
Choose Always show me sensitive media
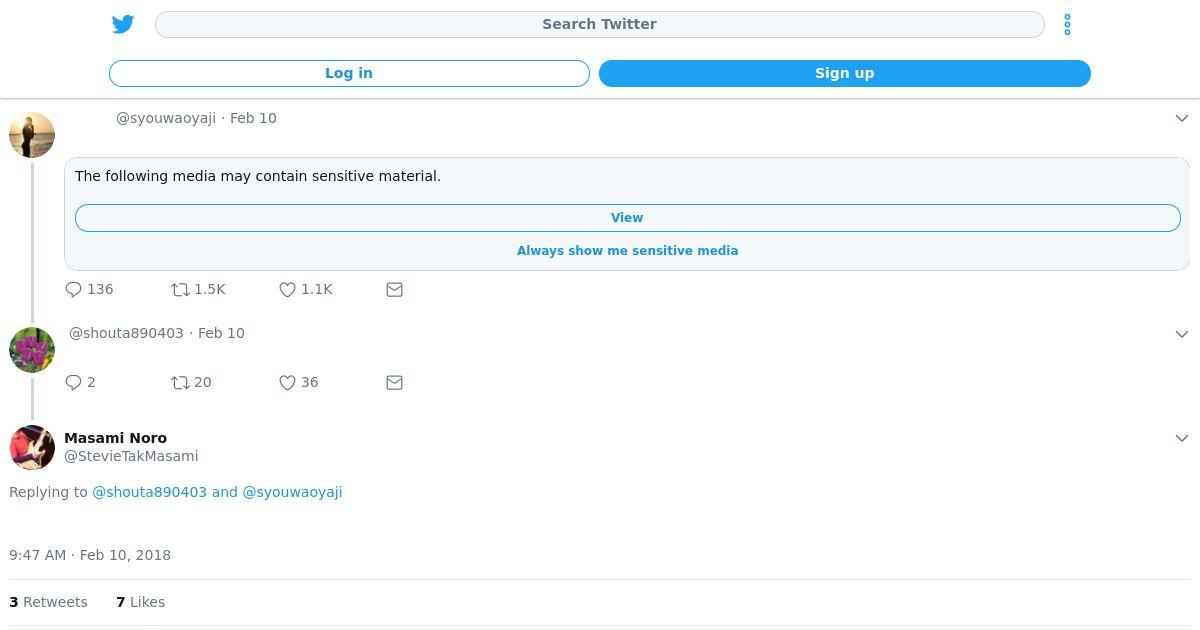(627, 251)
